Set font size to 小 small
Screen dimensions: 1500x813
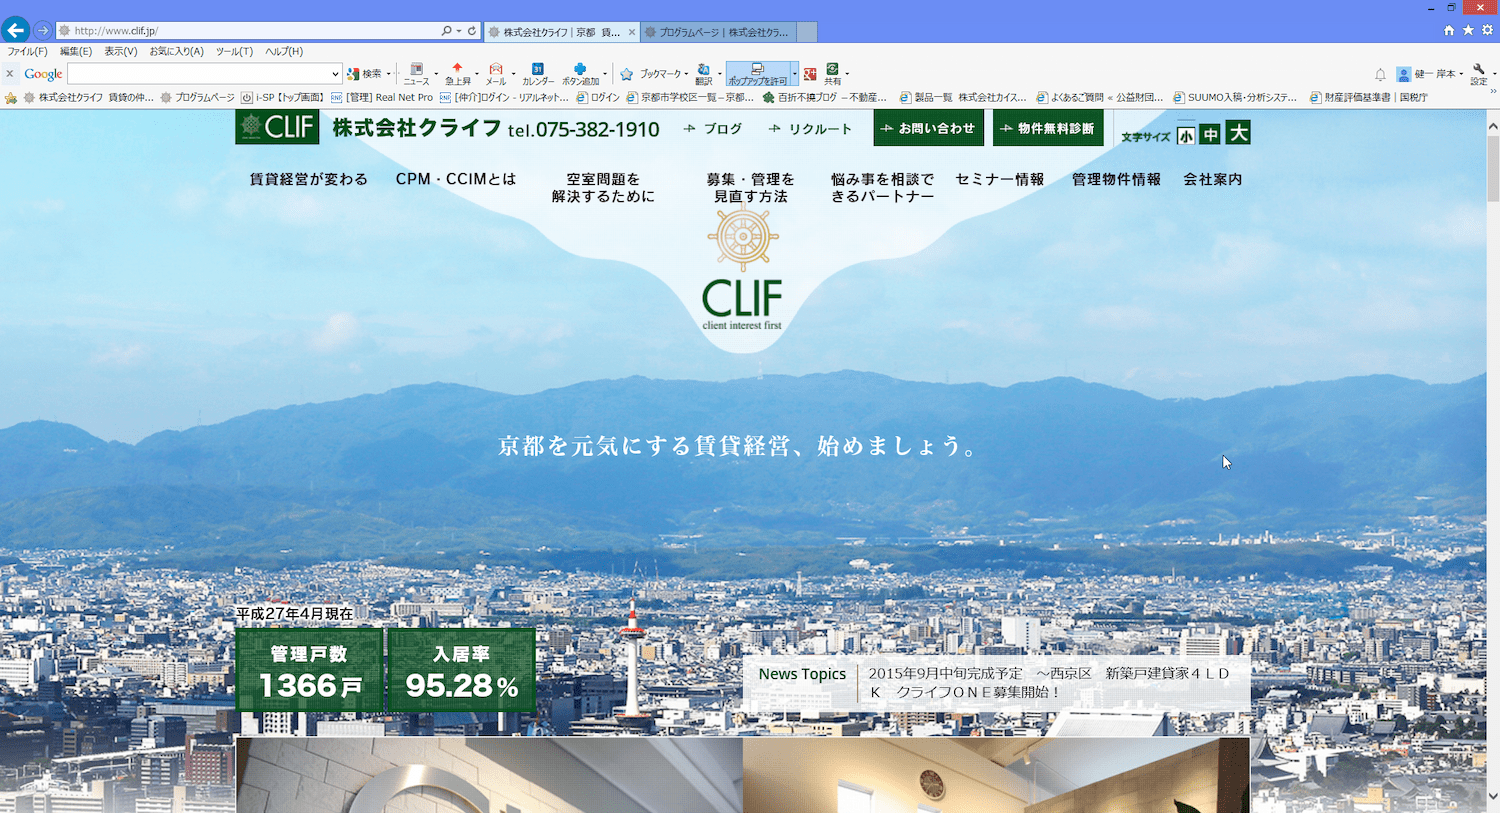pyautogui.click(x=1186, y=134)
